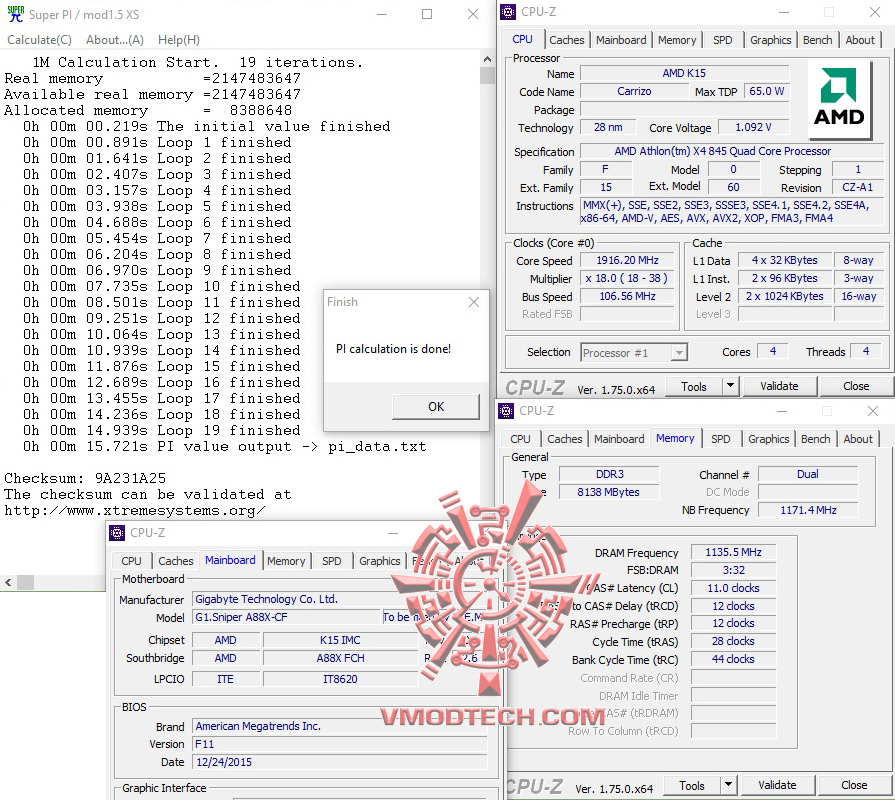895x800 pixels.
Task: Click Validate in Memory CPU-Z window
Action: (x=777, y=785)
